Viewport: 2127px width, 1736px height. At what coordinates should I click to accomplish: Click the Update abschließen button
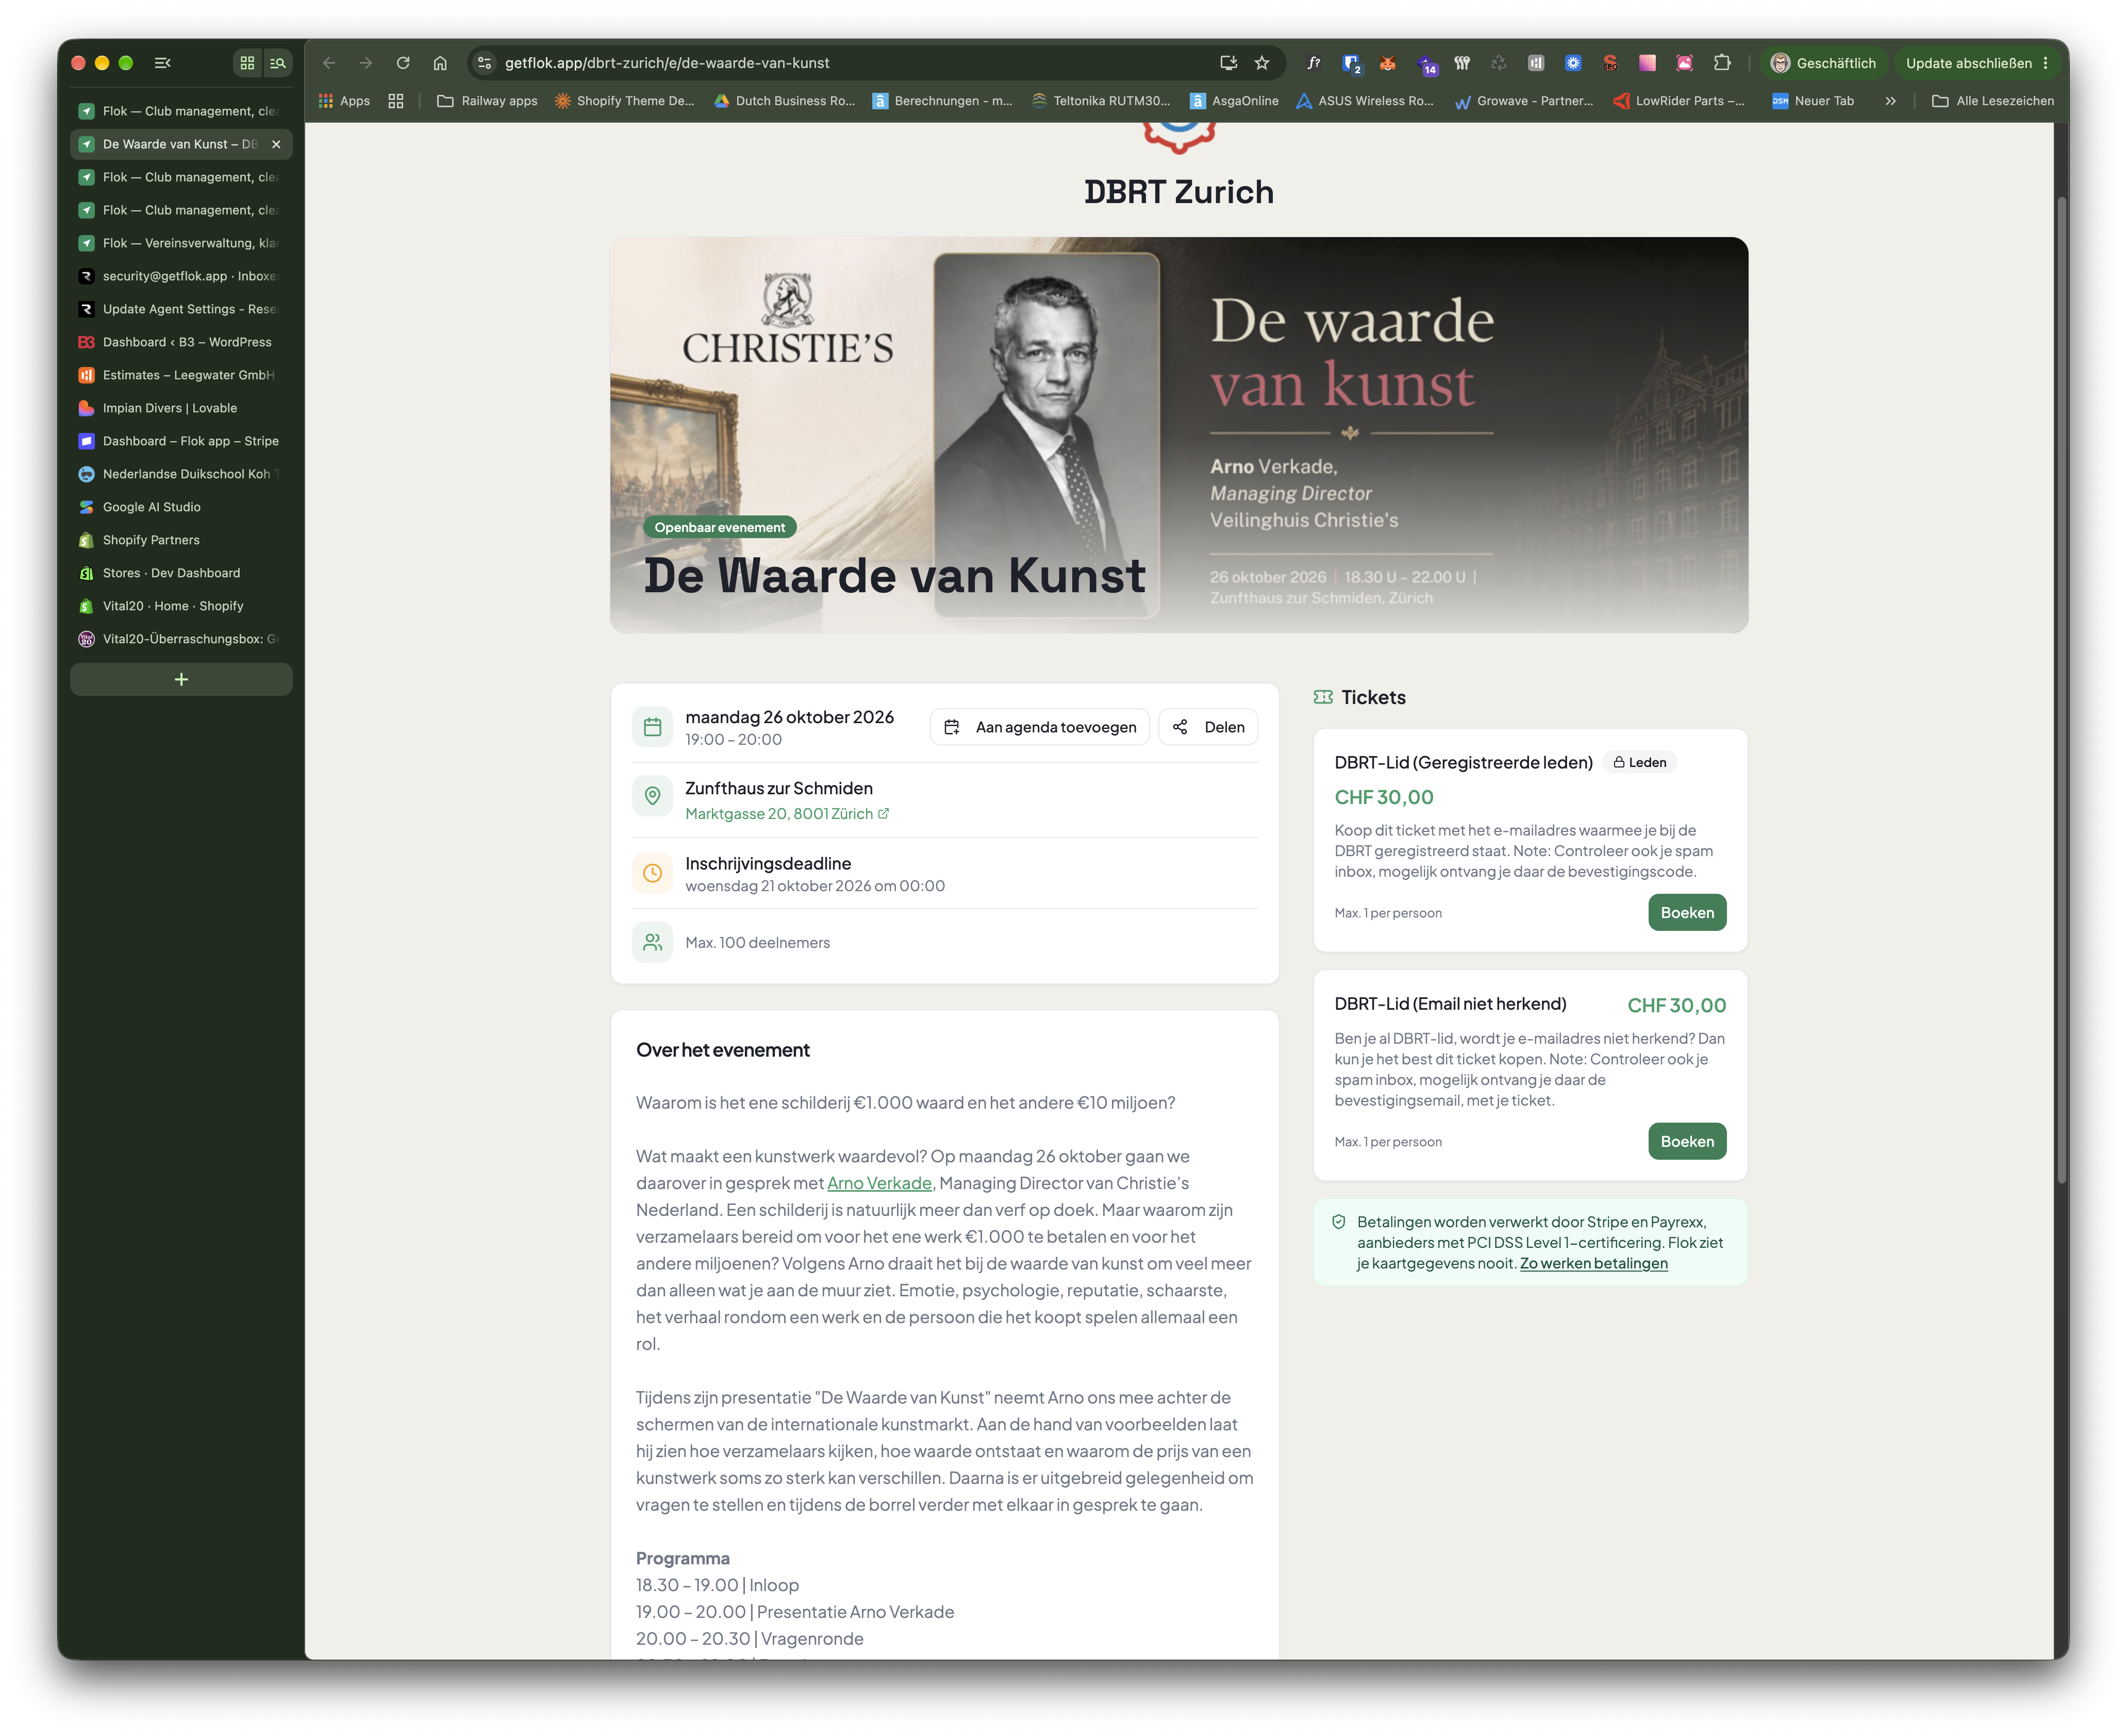click(1968, 63)
